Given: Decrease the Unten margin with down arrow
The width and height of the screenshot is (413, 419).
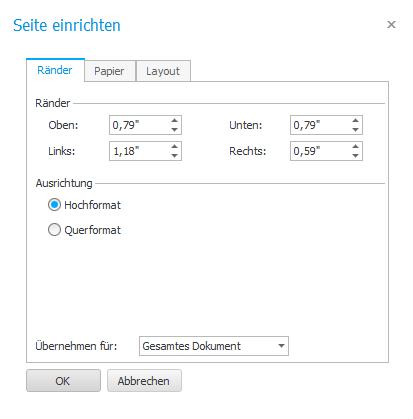Looking at the screenshot, I should tap(355, 129).
